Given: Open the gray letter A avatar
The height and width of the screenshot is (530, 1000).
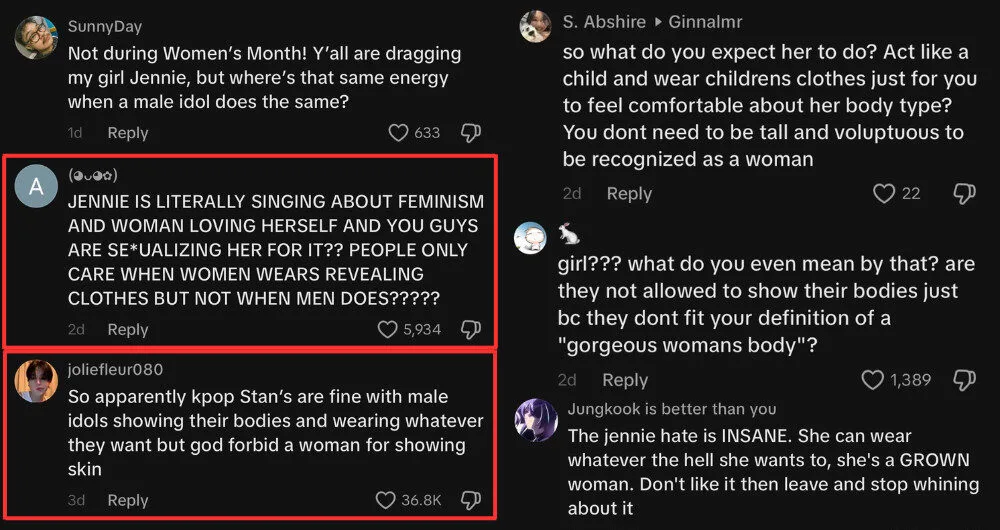Looking at the screenshot, I should (x=37, y=186).
